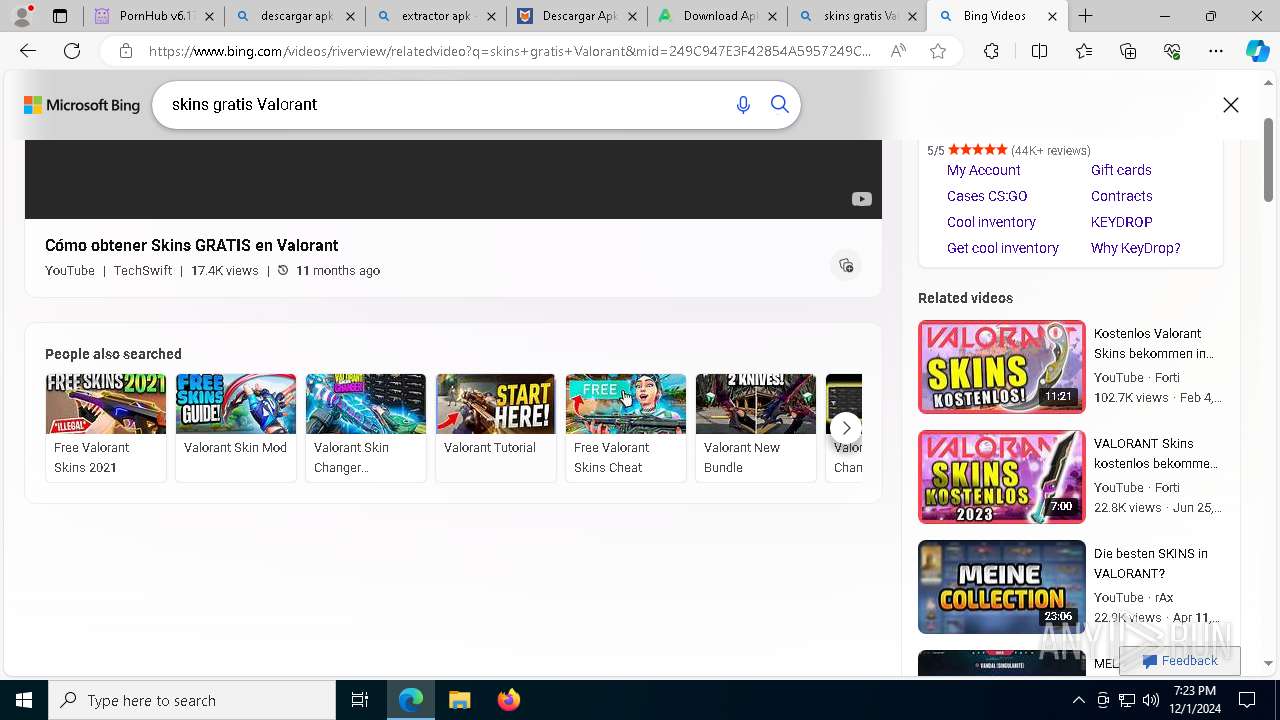The width and height of the screenshot is (1280, 720).
Task: Click the Microsoft Bing logo
Action: click(82, 105)
